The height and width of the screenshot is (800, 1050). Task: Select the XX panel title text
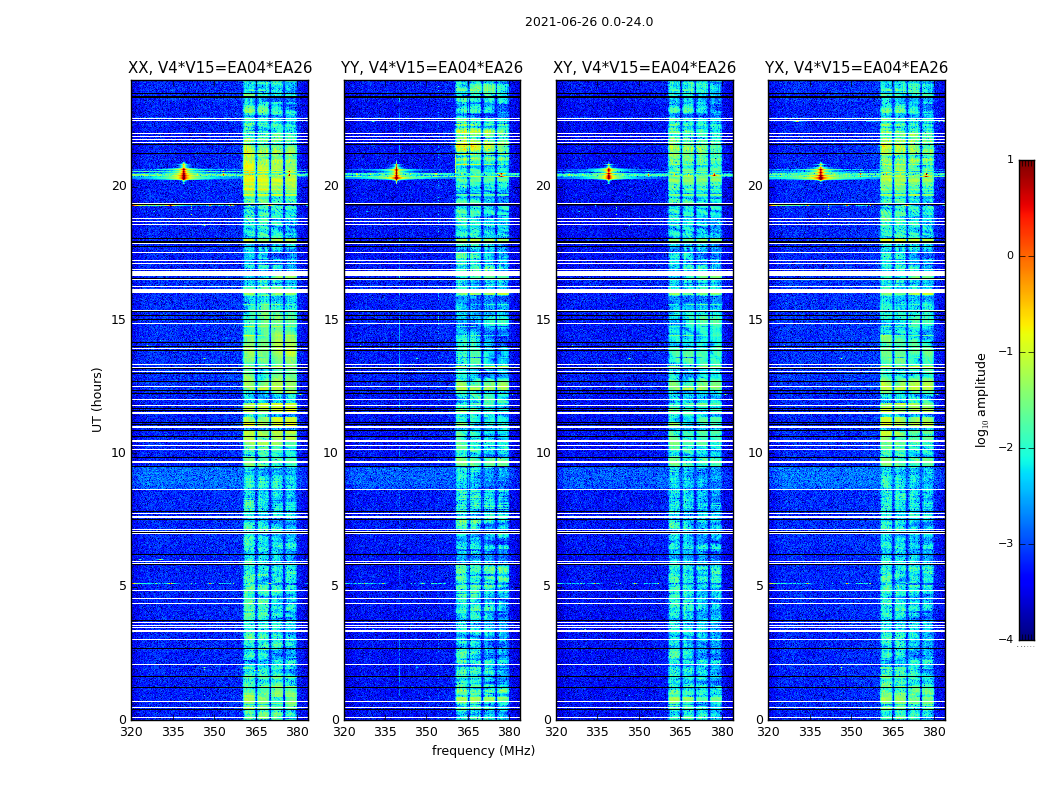coord(220,68)
